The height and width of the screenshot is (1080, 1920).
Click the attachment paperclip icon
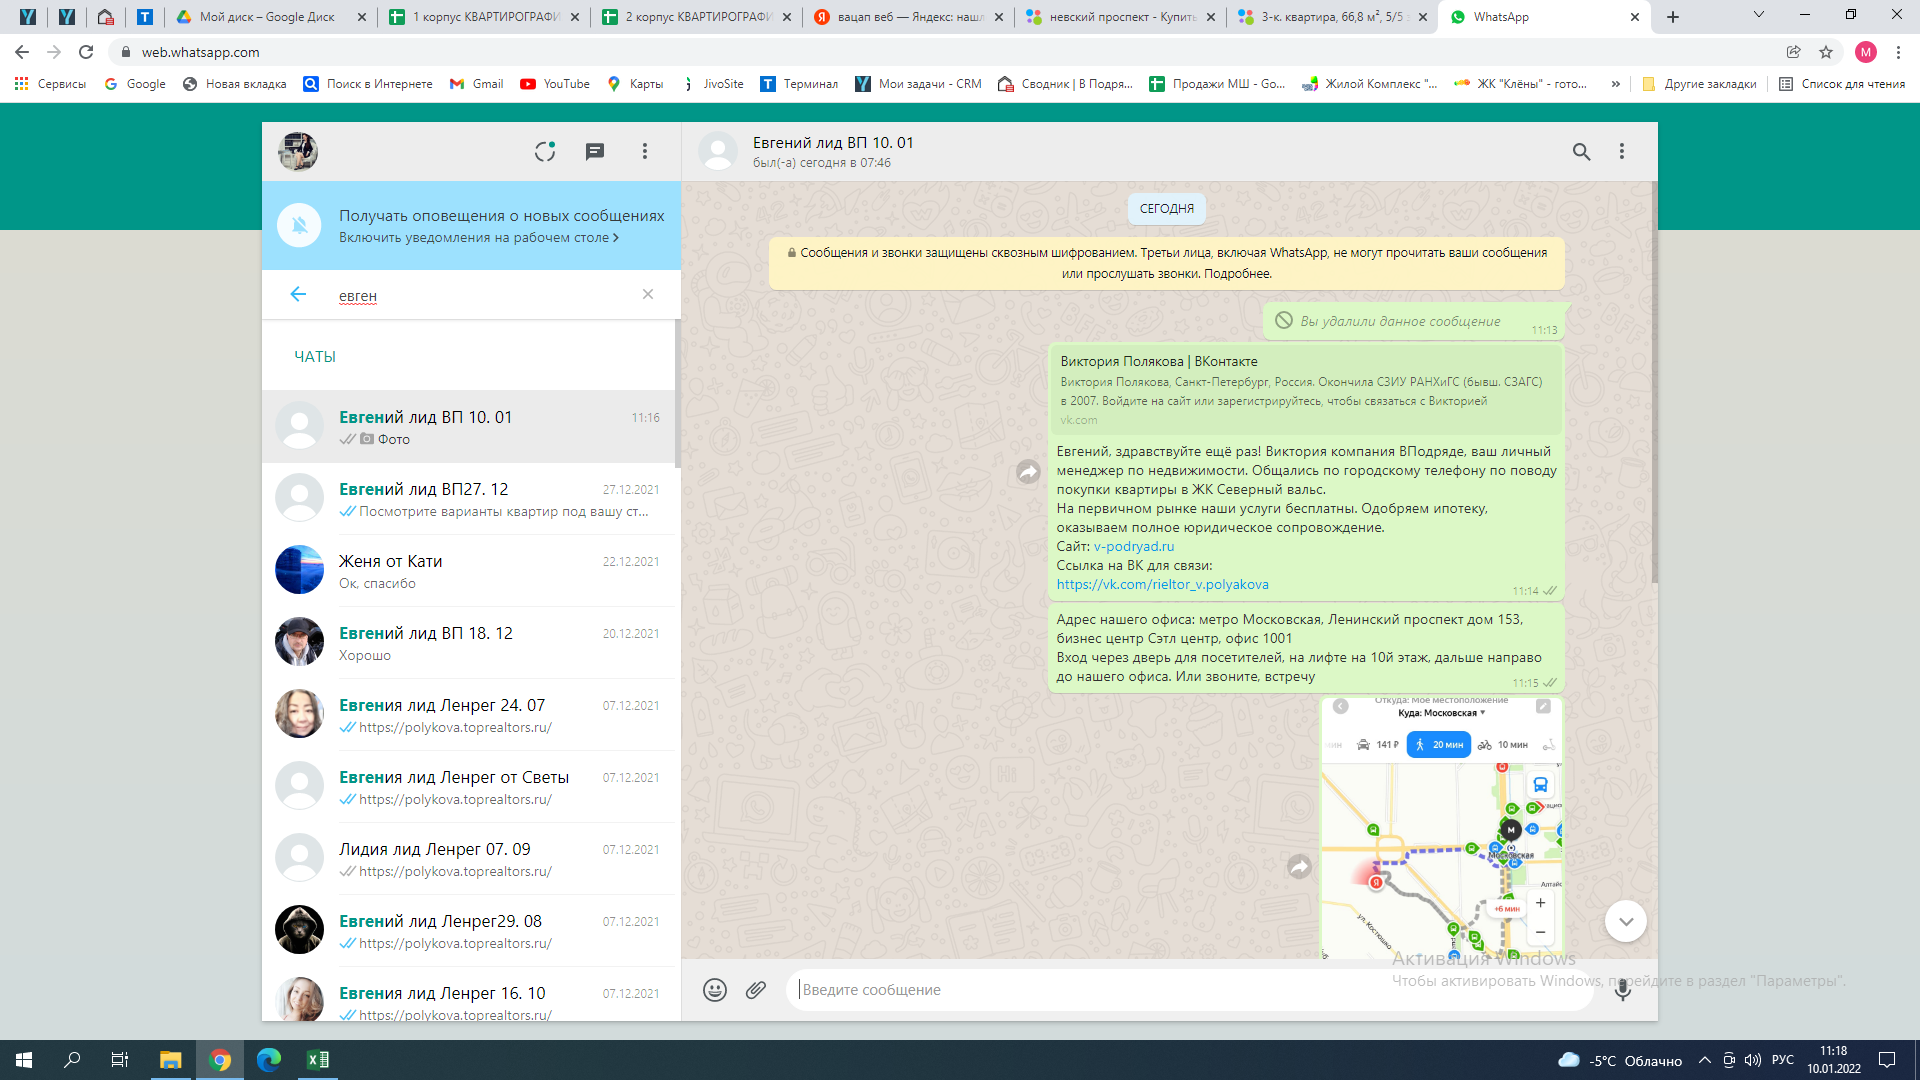756,990
